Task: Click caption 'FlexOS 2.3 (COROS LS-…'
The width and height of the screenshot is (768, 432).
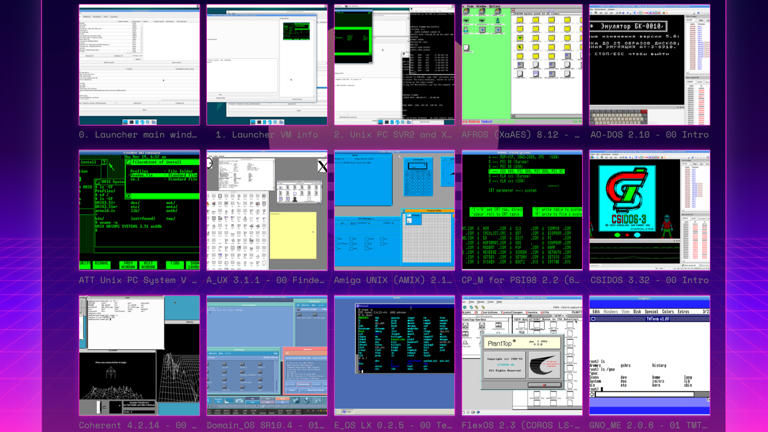Action: [521, 425]
